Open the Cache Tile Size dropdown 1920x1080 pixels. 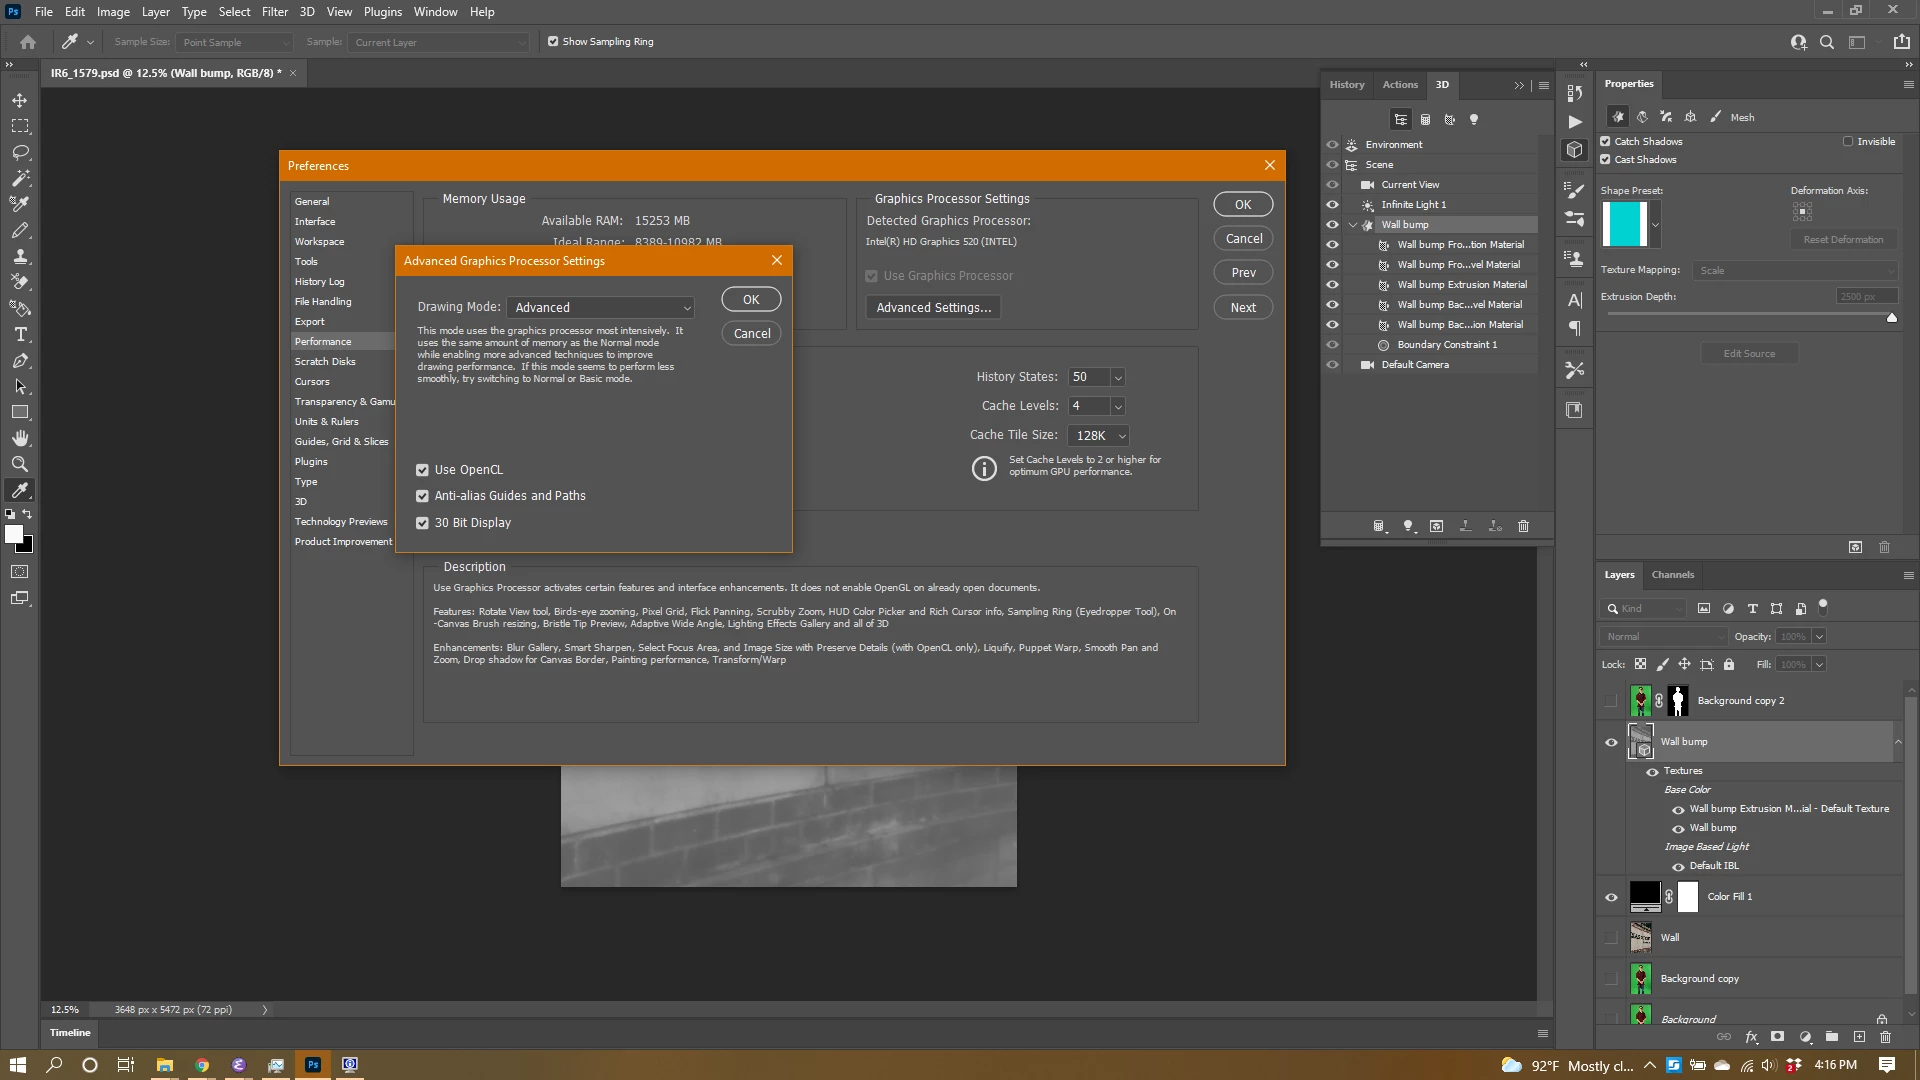click(x=1099, y=436)
